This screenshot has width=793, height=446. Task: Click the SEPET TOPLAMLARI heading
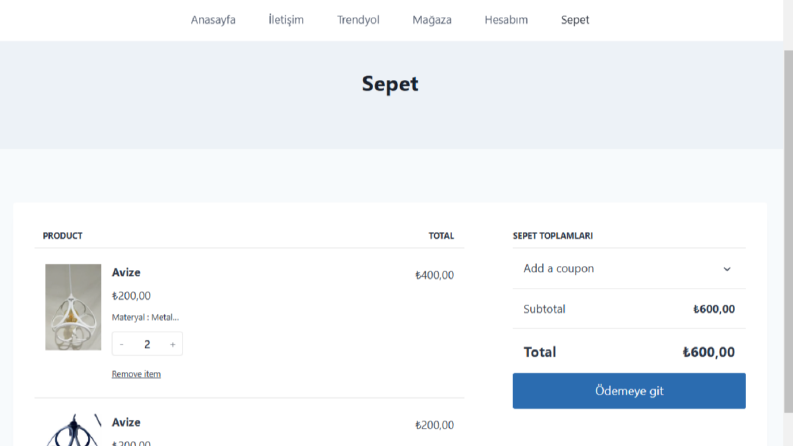[553, 236]
